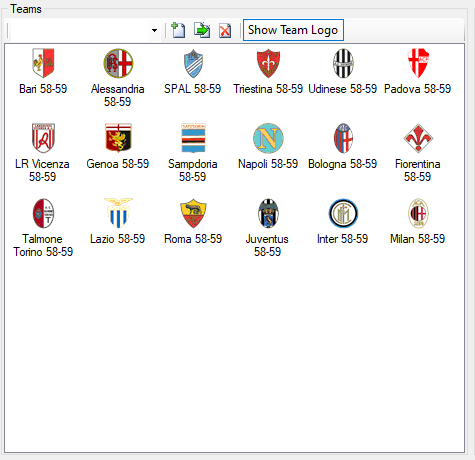Click the 'Milan 58-59' name text
Image resolution: width=475 pixels, height=460 pixels.
coord(418,239)
